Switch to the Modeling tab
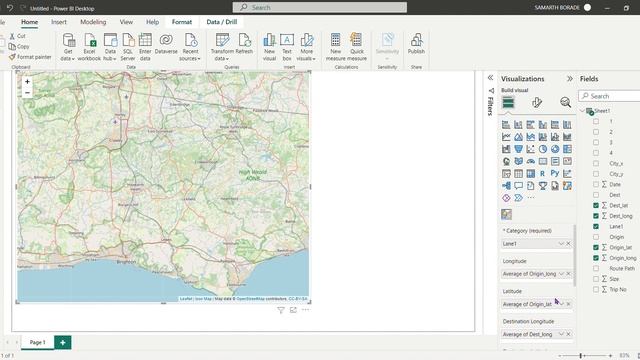Image resolution: width=640 pixels, height=360 pixels. [93, 22]
